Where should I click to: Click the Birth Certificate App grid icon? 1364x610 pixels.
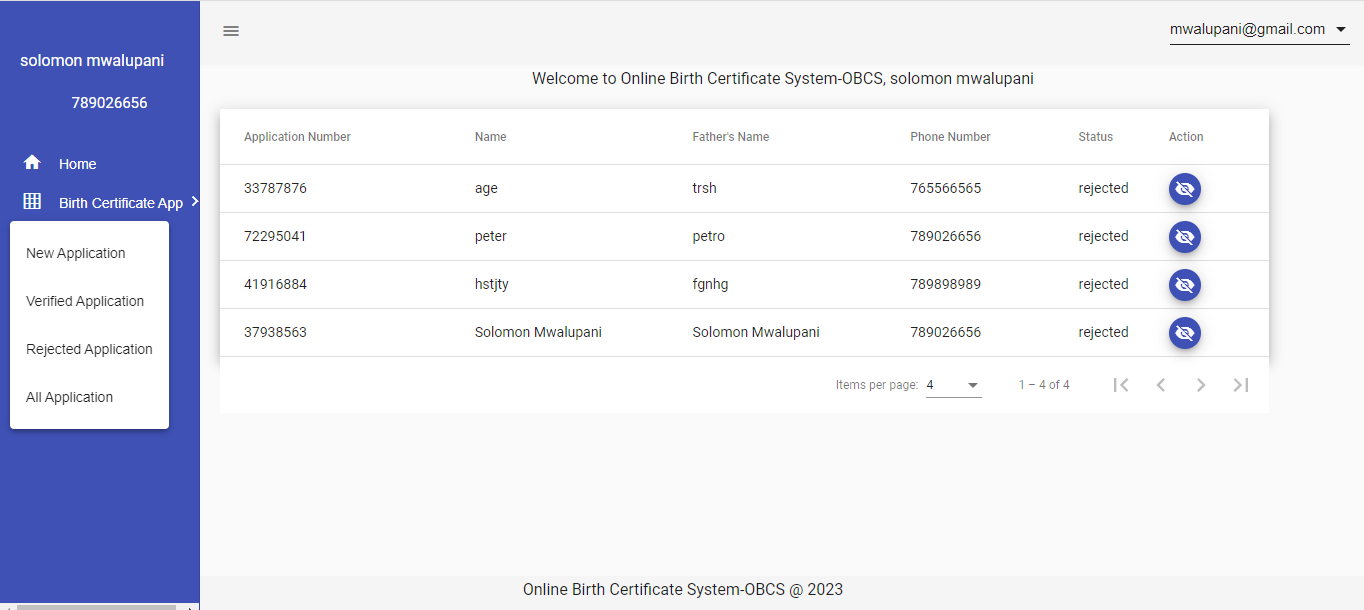click(32, 202)
